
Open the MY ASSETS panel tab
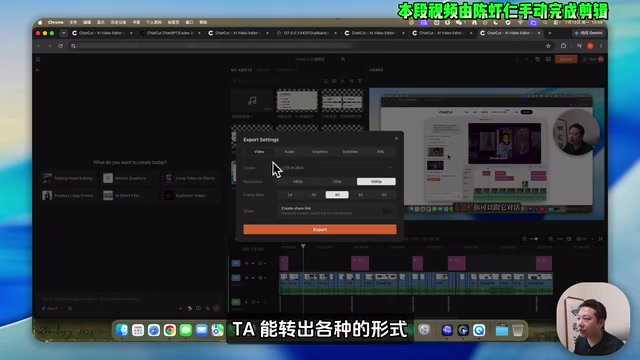pyautogui.click(x=241, y=70)
